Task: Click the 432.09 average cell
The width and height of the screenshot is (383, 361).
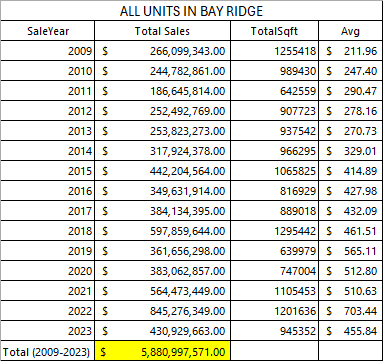Action: (x=350, y=211)
